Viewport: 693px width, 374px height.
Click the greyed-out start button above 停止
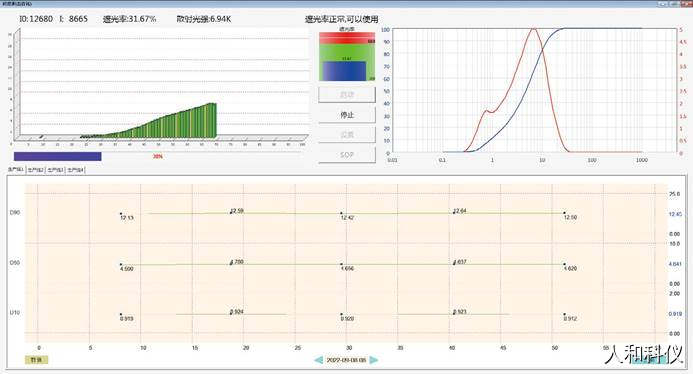click(347, 95)
